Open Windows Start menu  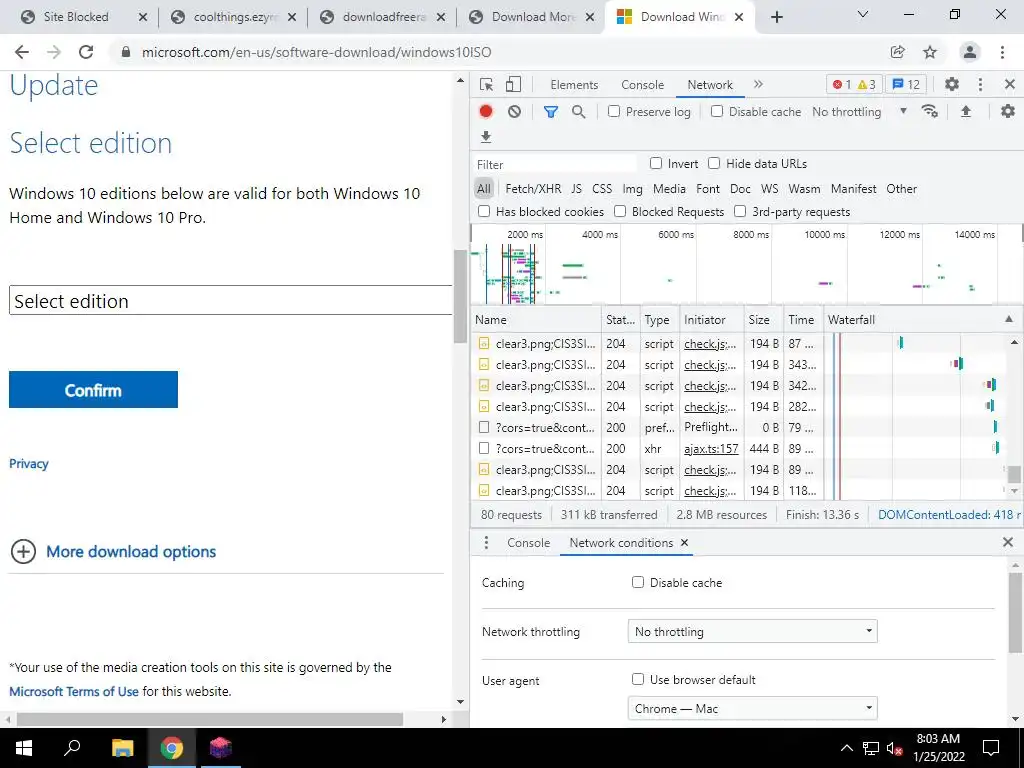click(23, 748)
